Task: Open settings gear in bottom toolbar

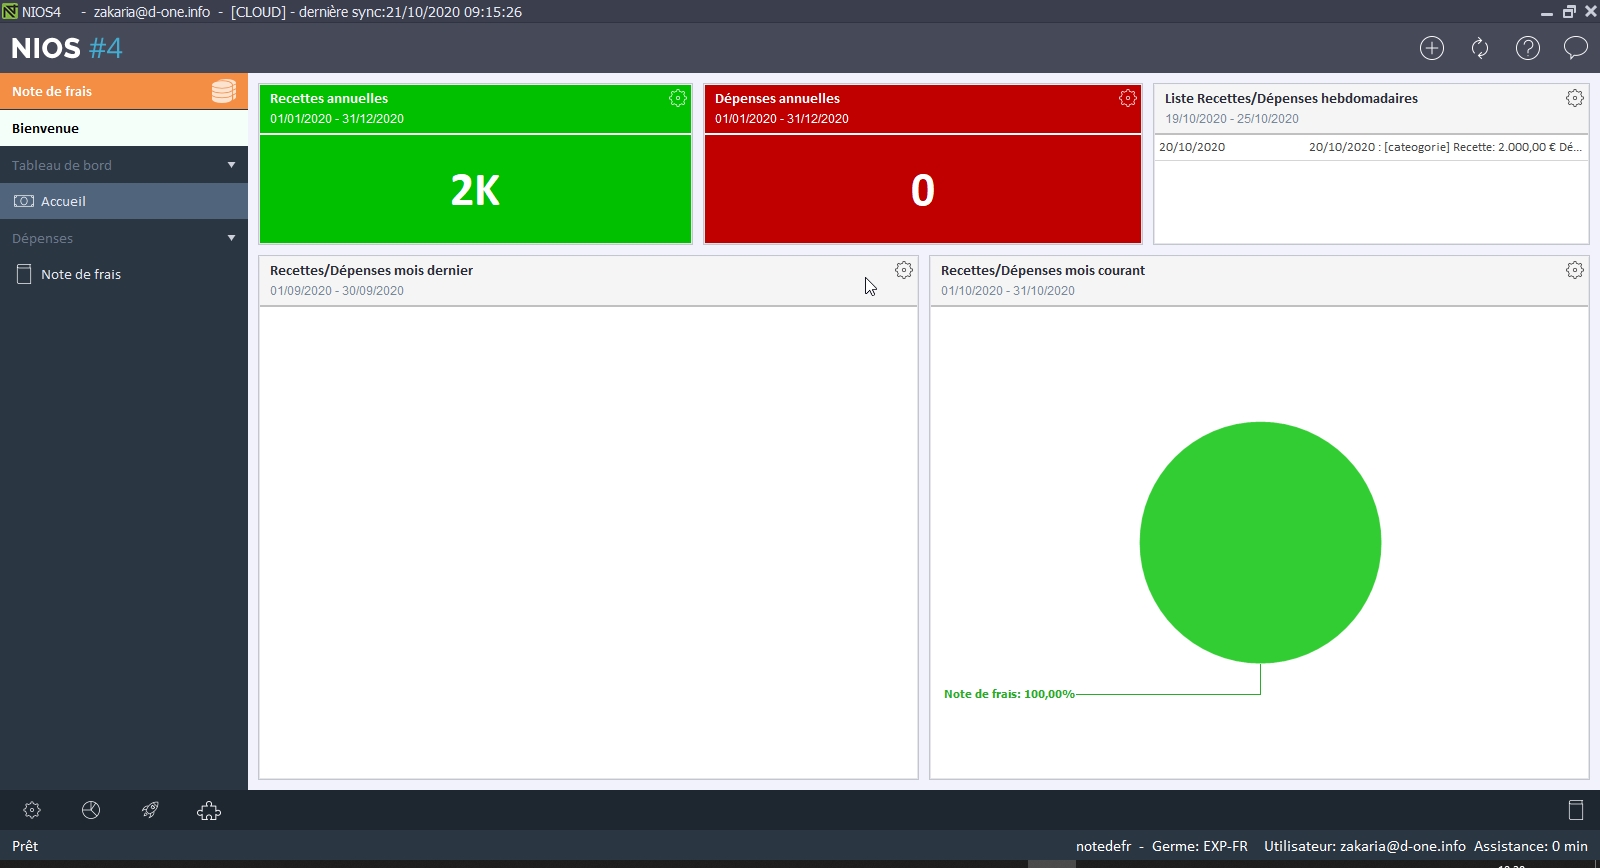Action: click(32, 810)
